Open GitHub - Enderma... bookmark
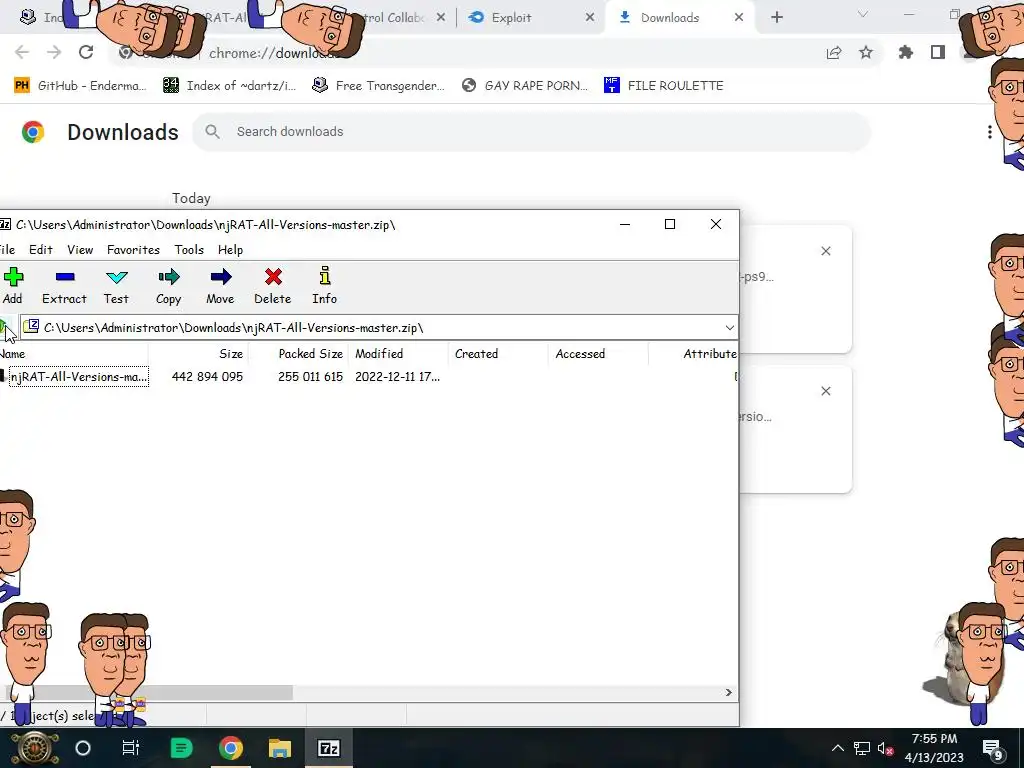This screenshot has height=768, width=1024. [80, 86]
